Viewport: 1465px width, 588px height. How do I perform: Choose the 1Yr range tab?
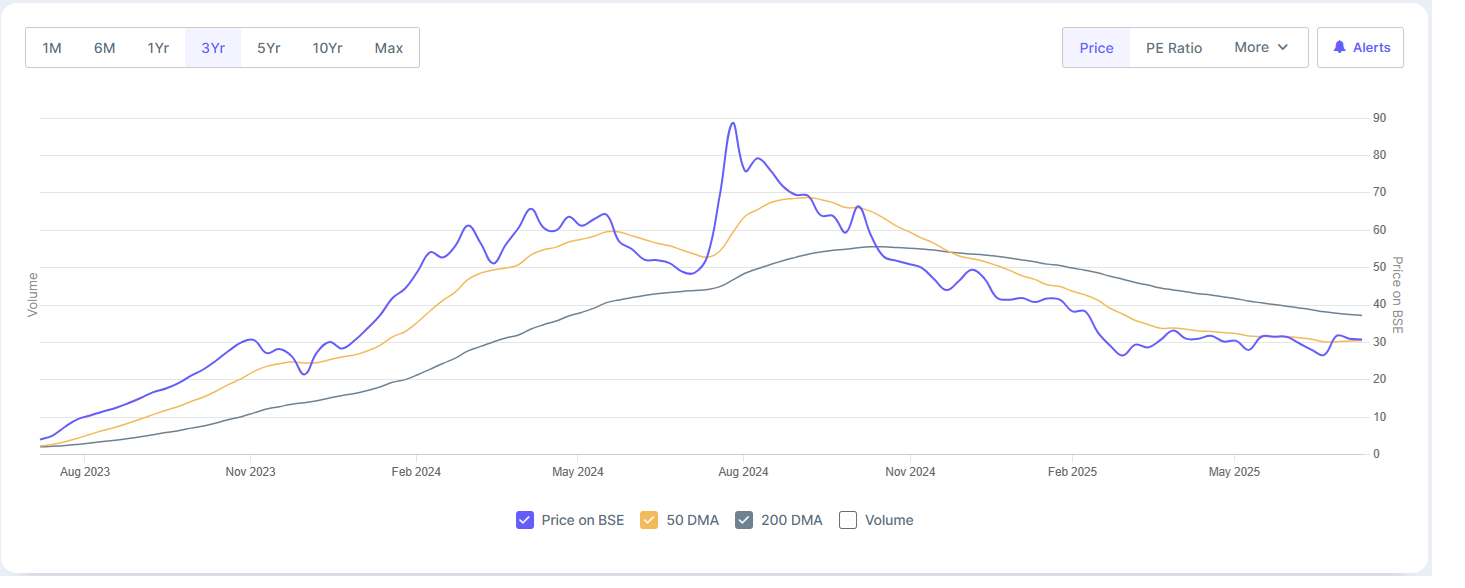(158, 48)
